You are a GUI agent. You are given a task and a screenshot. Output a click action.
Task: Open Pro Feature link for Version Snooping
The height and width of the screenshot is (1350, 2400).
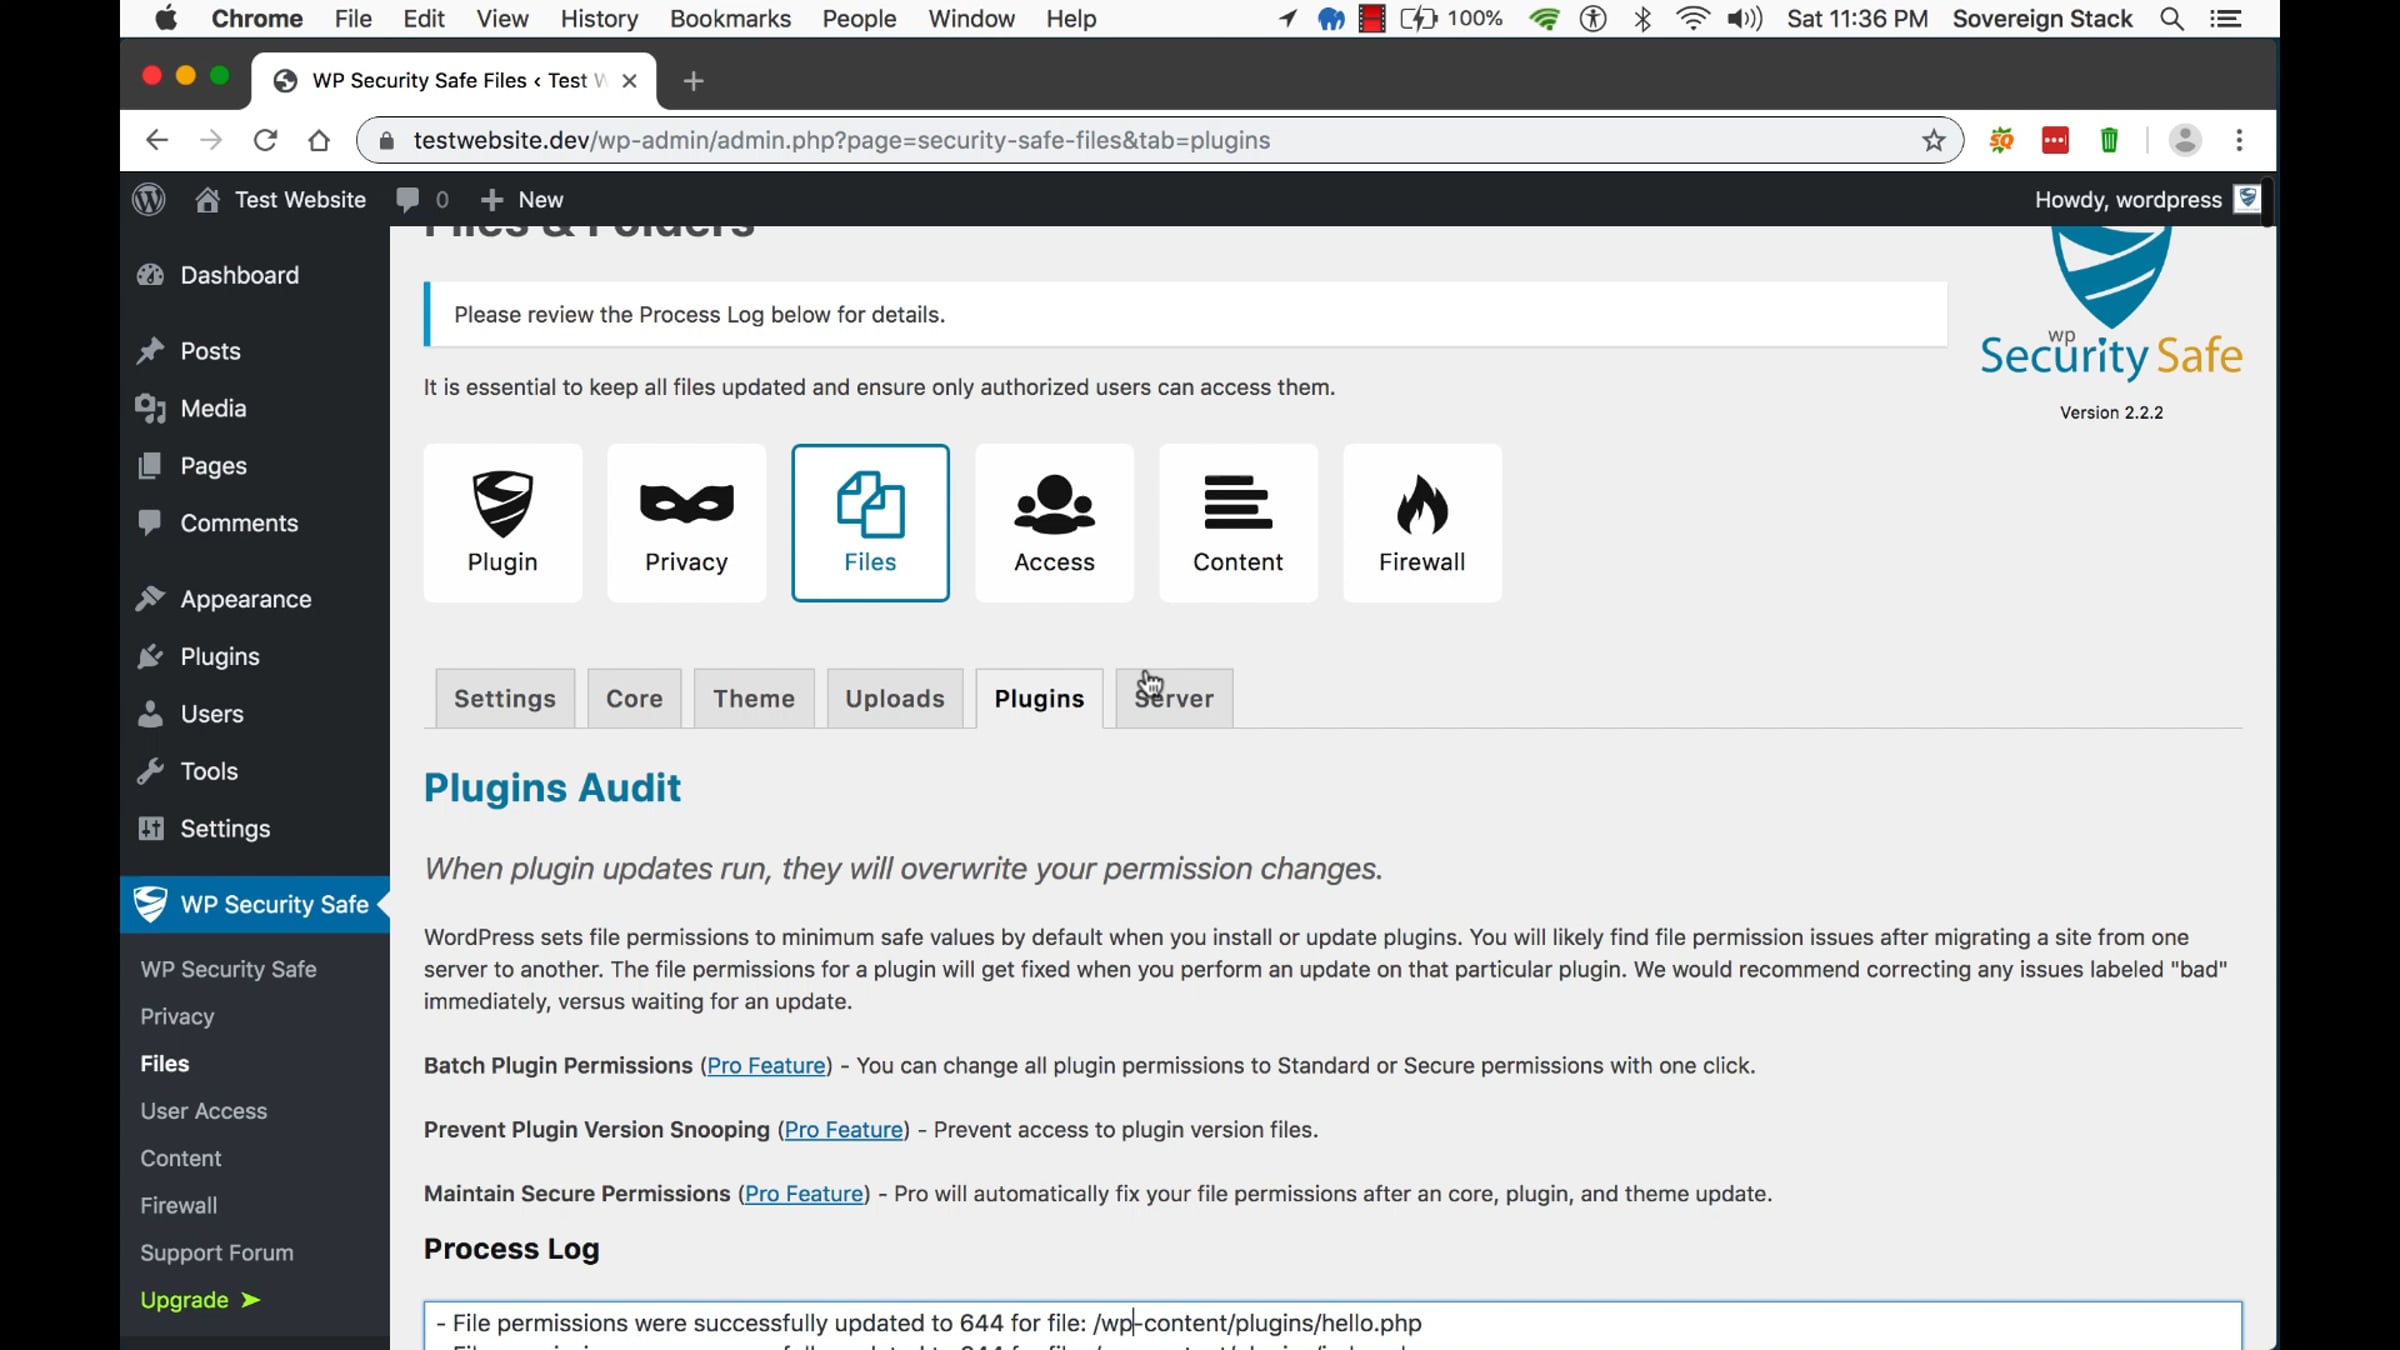[x=844, y=1129]
